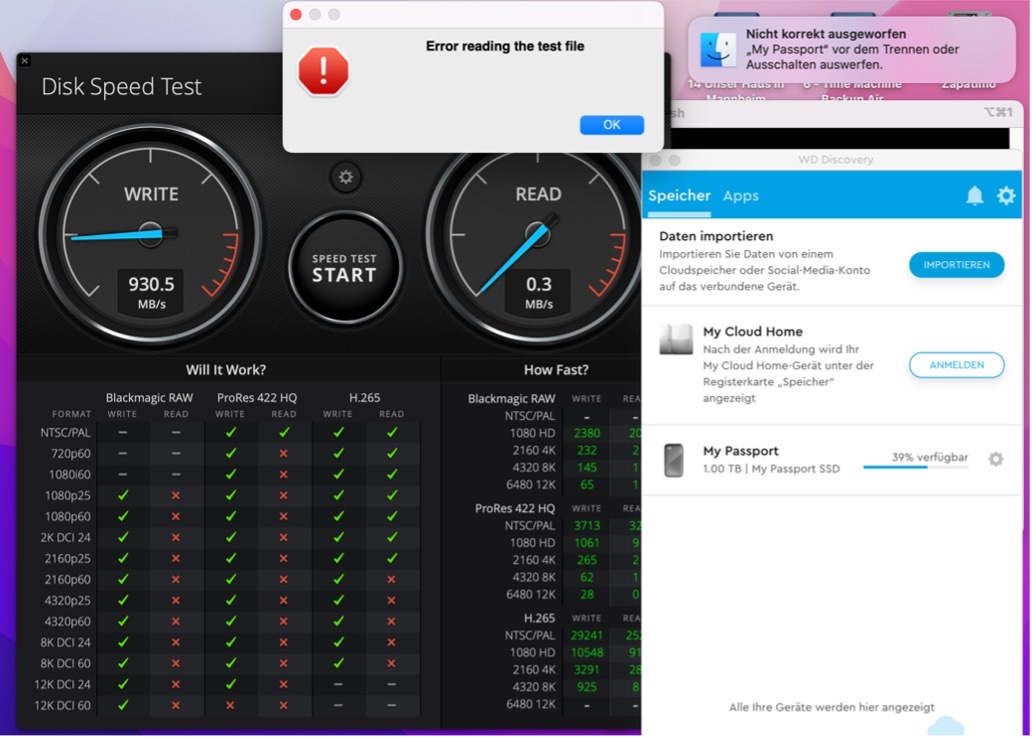Select the My Passport drive icon

673,459
